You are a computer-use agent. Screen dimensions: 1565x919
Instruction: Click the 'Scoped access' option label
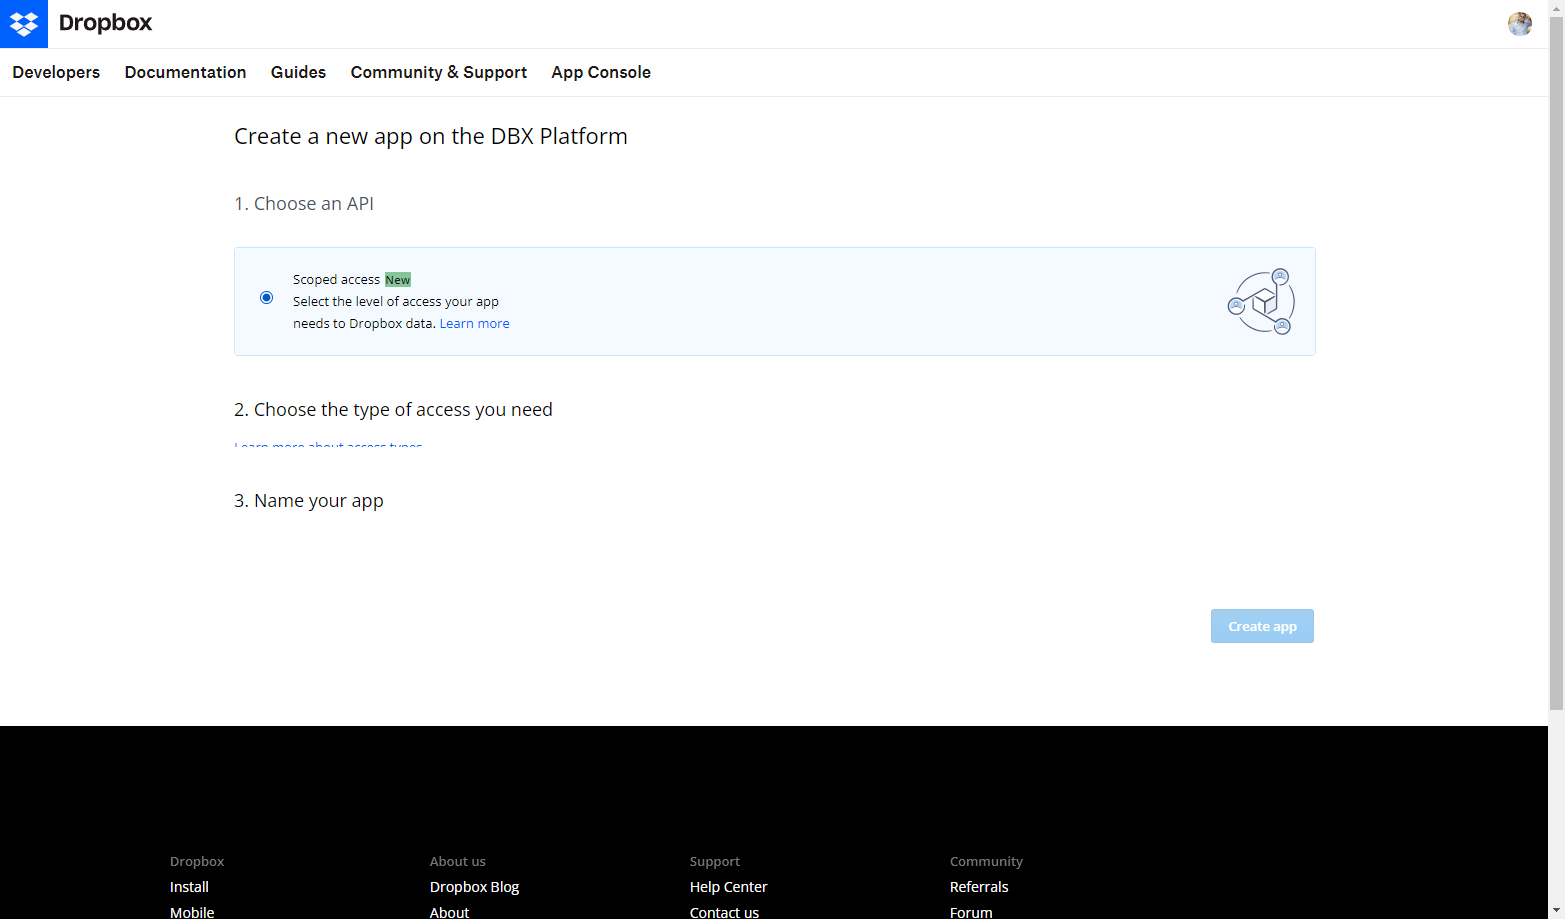tap(336, 280)
